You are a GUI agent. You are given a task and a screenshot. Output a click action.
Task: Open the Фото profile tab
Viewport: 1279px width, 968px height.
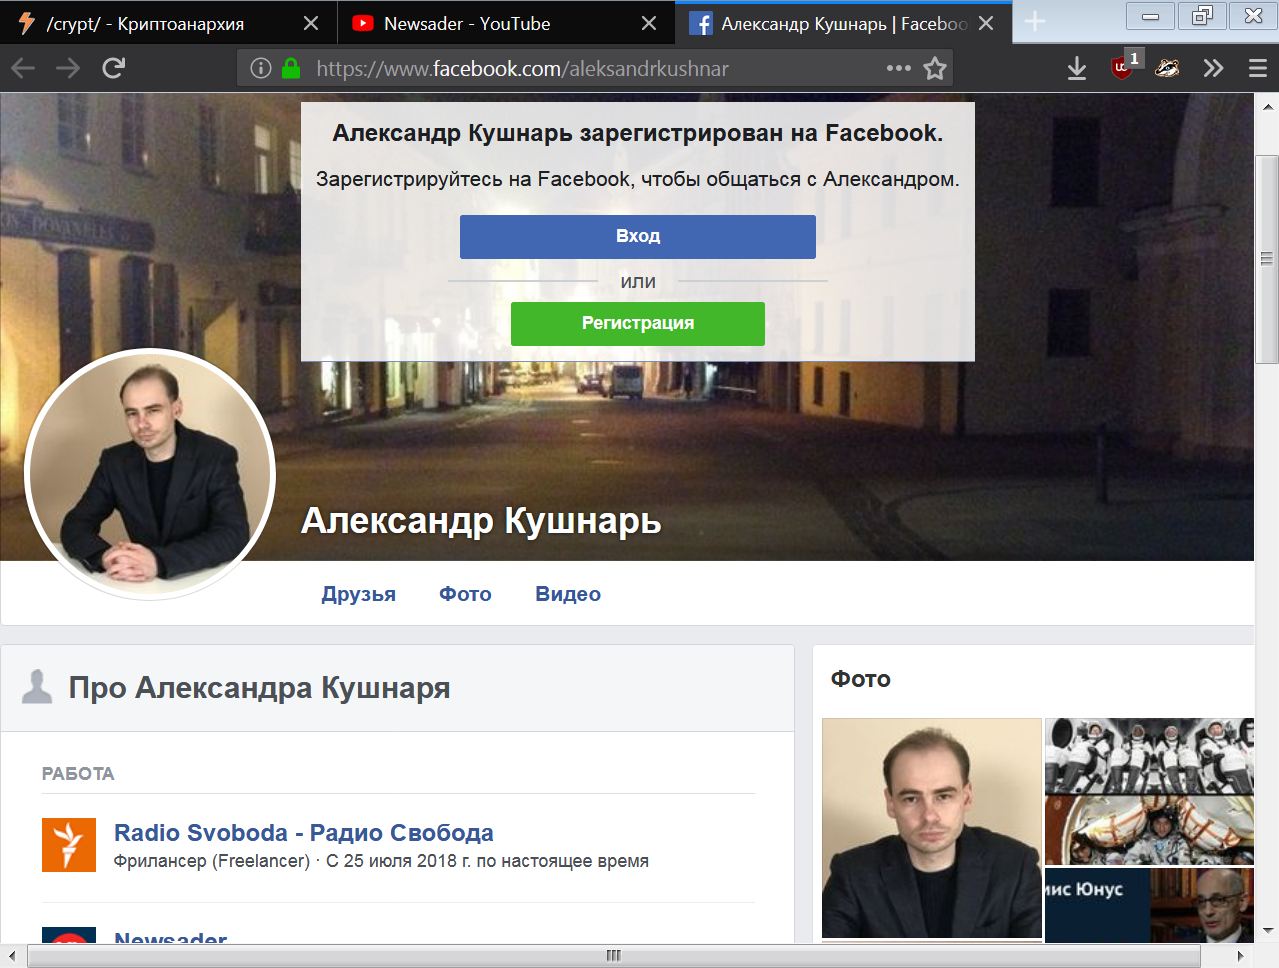coord(466,594)
